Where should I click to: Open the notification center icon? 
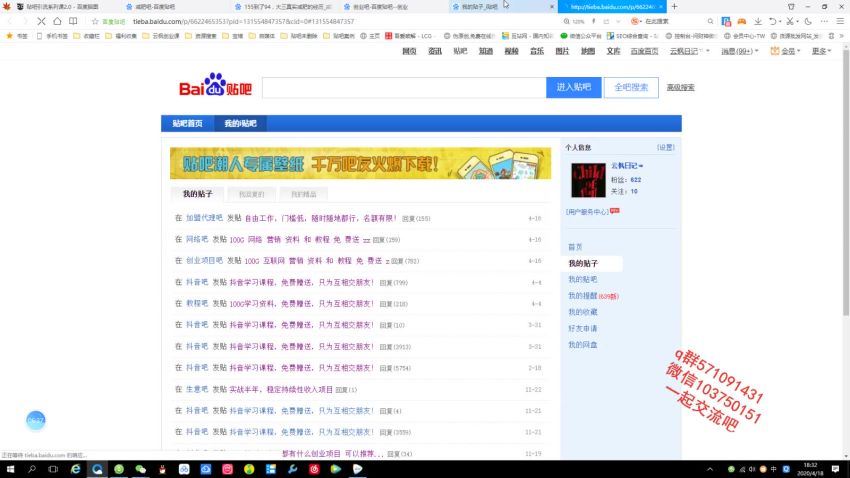[x=836, y=469]
